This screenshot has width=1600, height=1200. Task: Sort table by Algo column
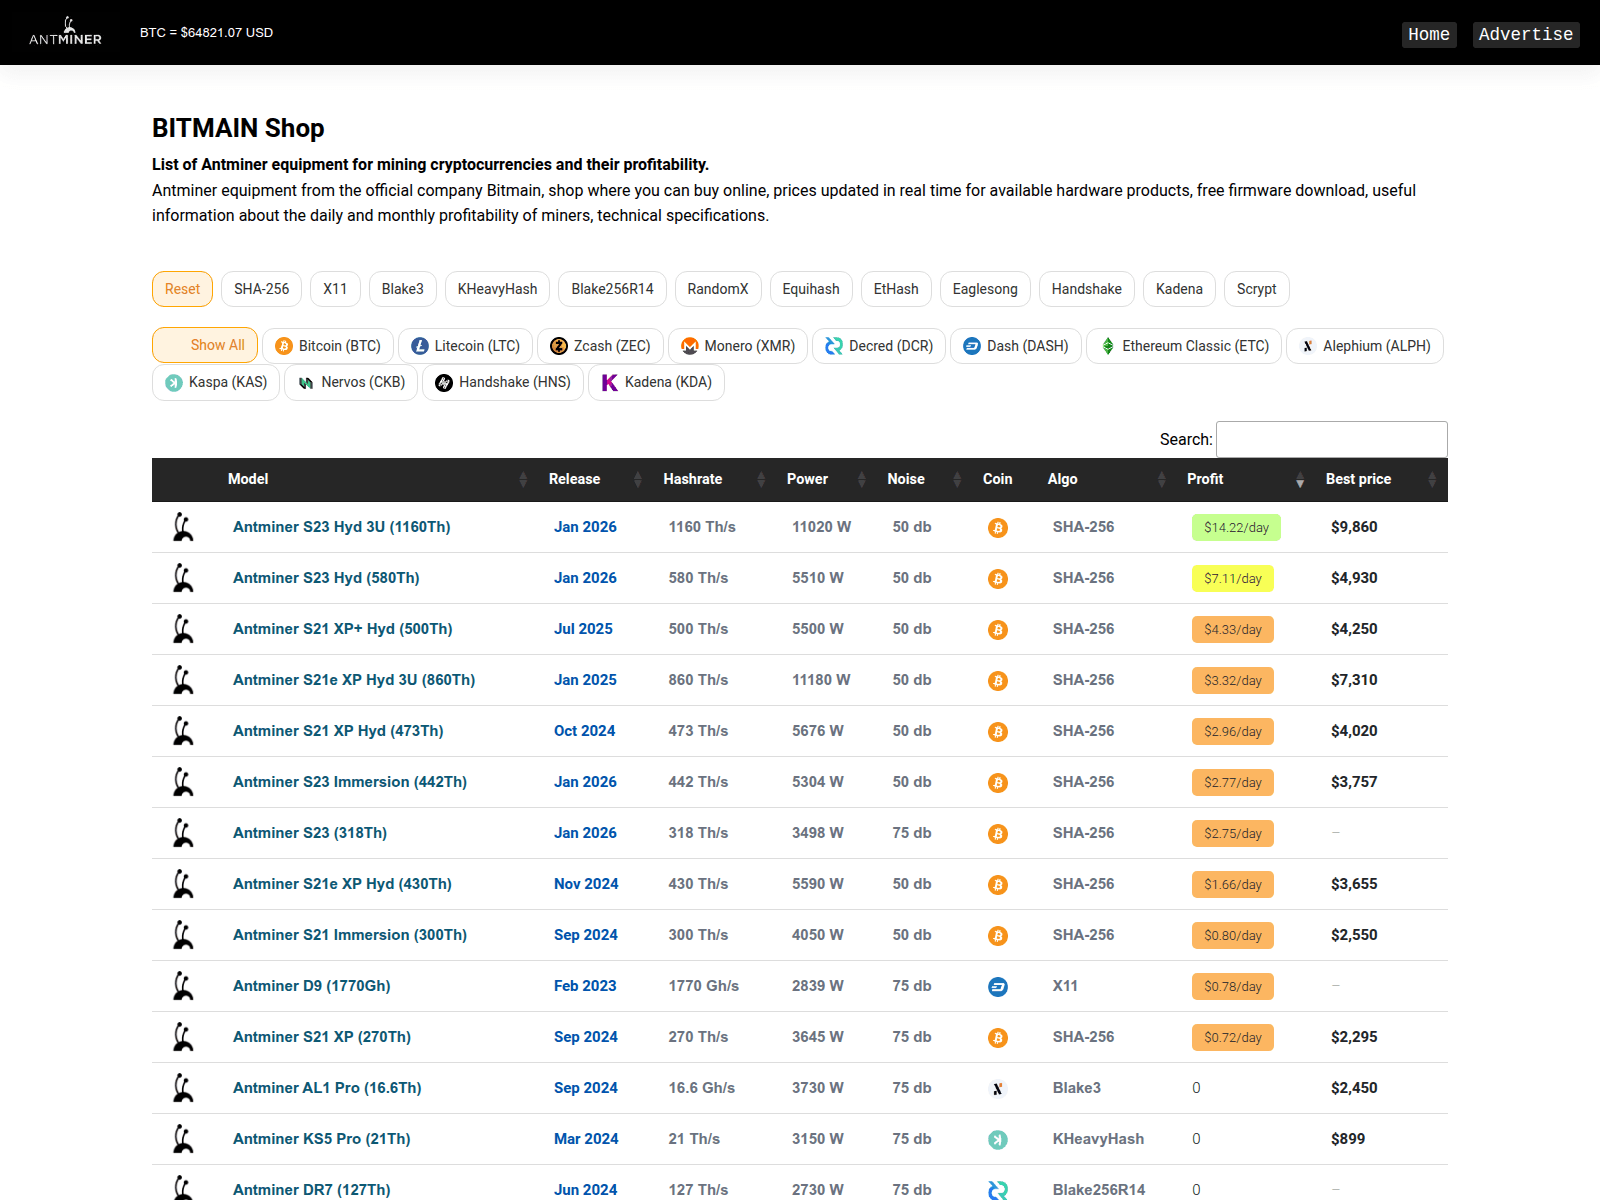click(x=1105, y=479)
